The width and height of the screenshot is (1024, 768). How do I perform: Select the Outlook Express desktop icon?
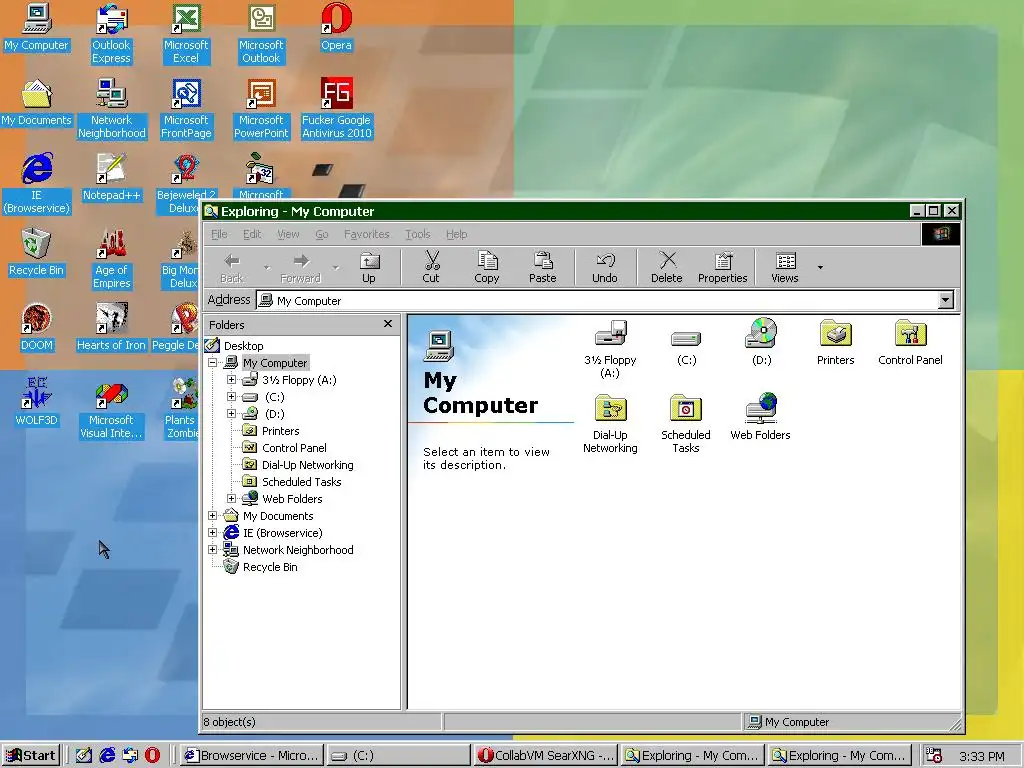pos(111,18)
